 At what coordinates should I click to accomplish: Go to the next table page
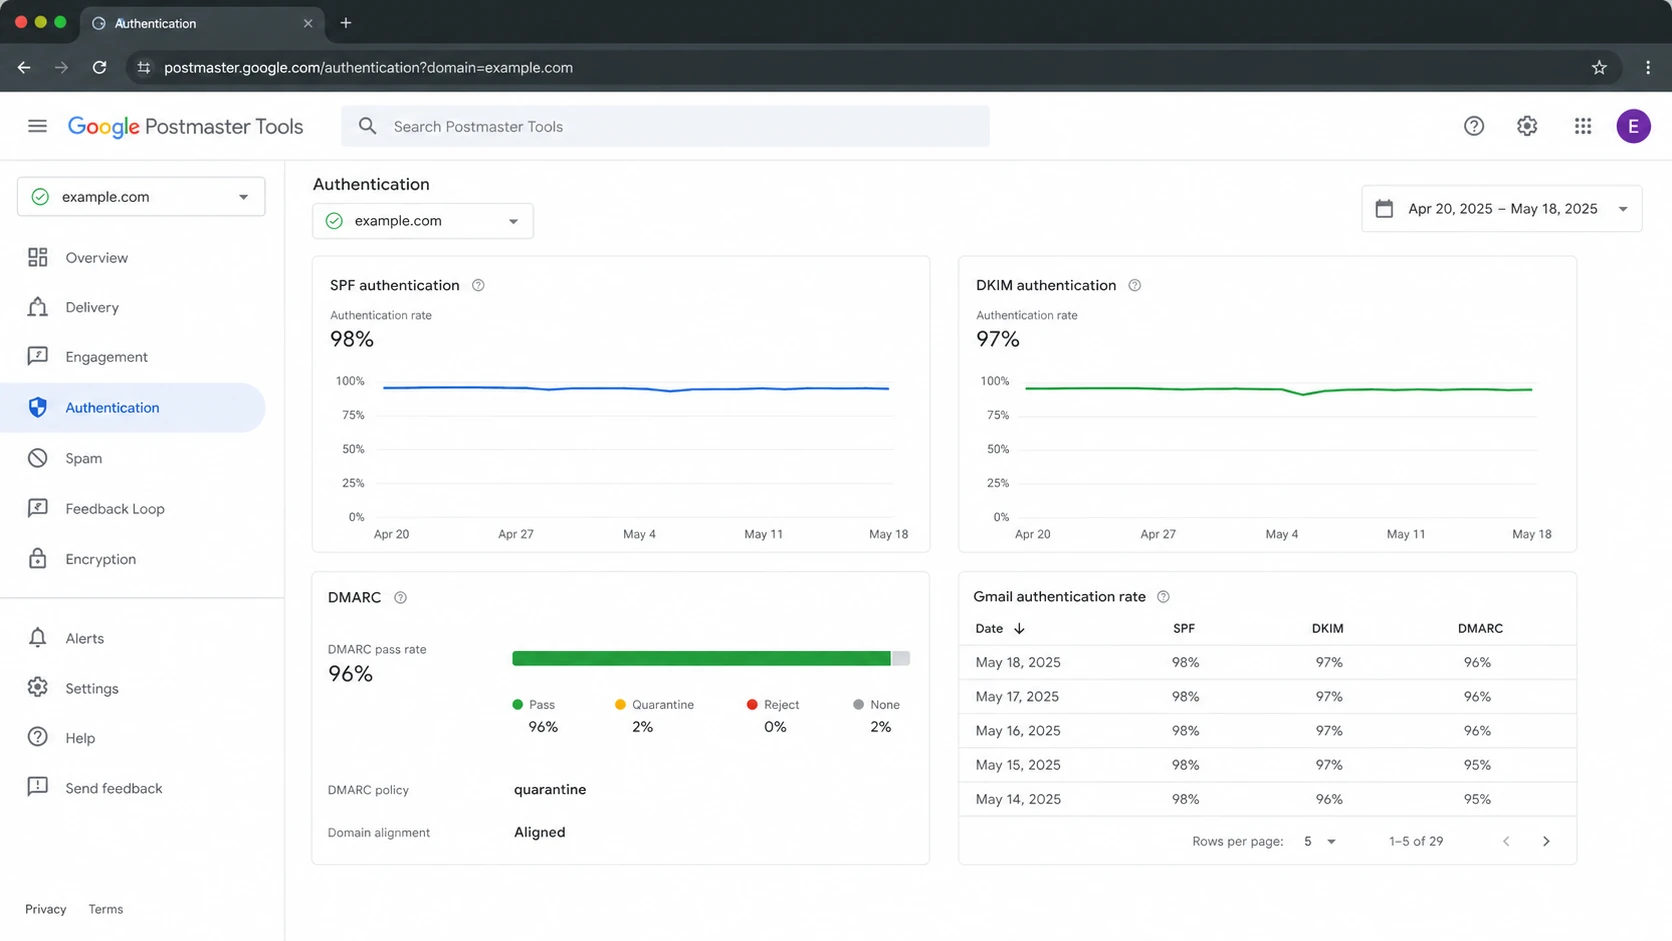coord(1546,841)
